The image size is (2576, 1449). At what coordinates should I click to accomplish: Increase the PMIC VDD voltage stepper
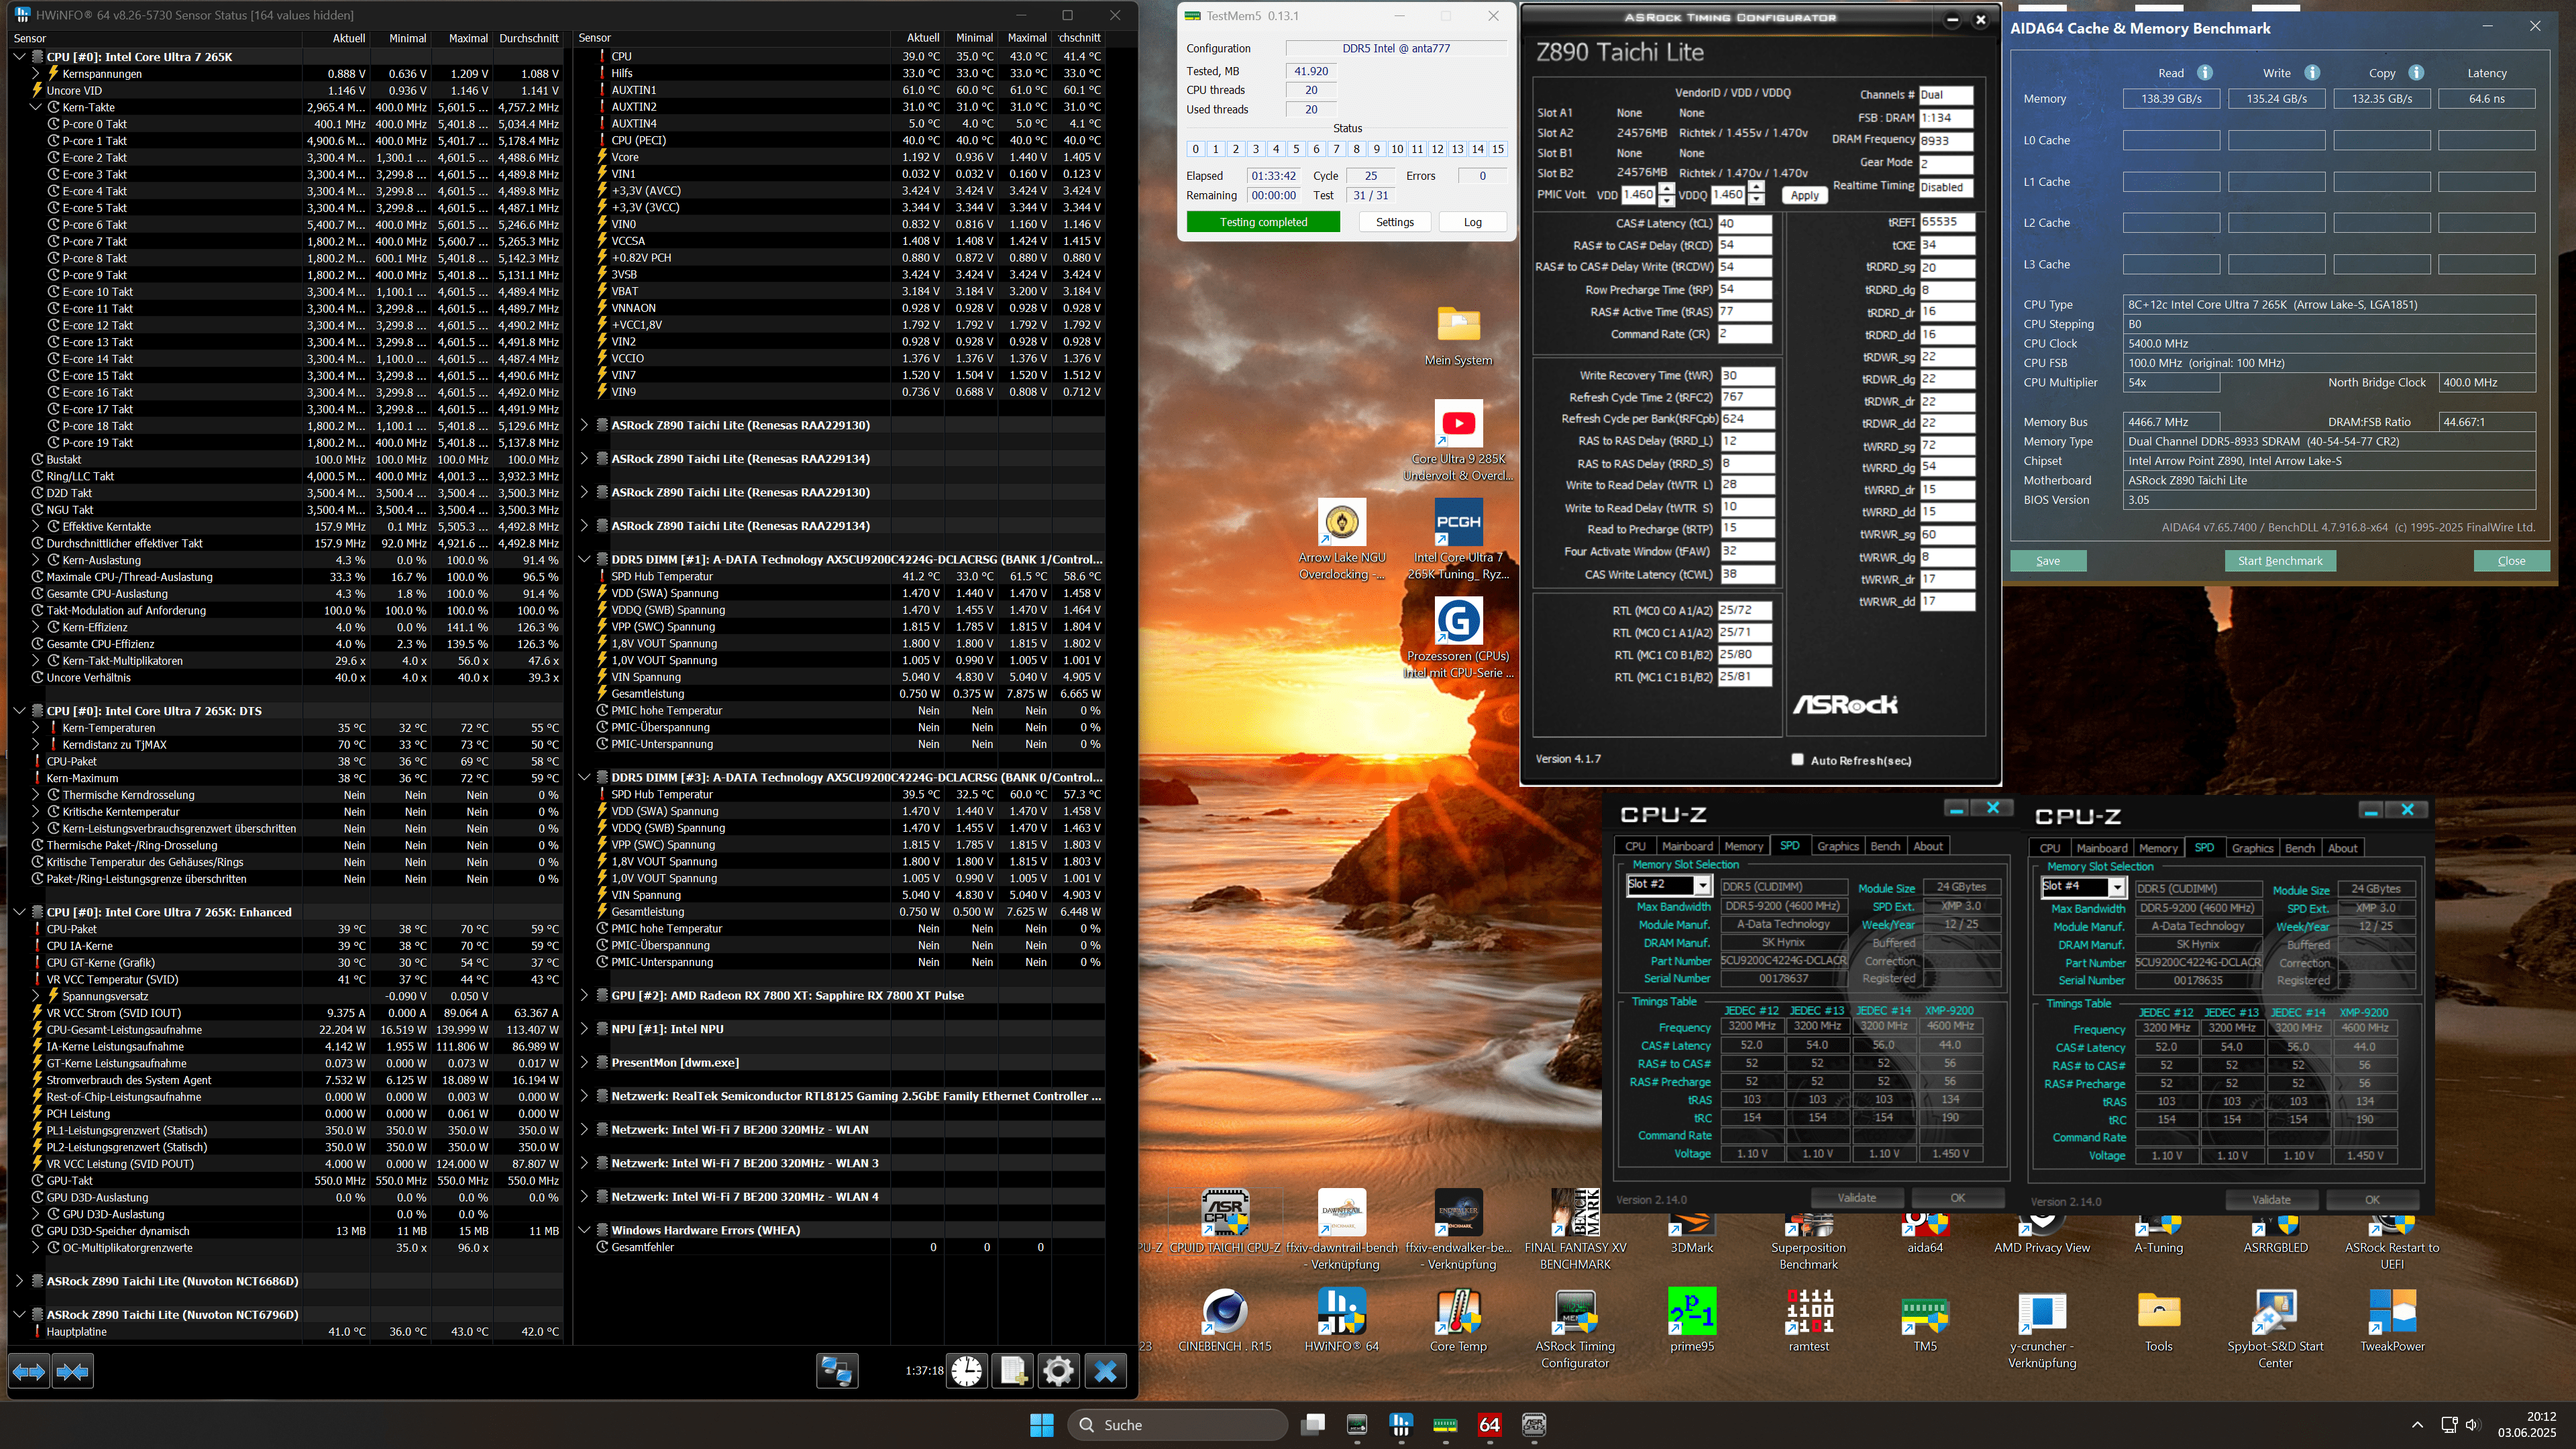[1666, 189]
